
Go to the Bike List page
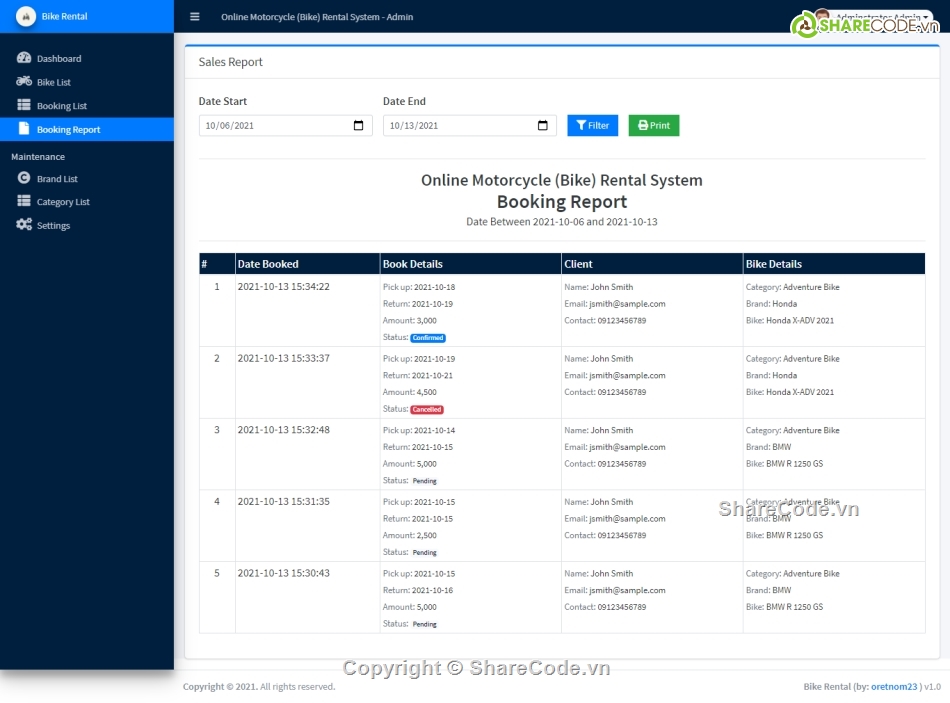coord(54,83)
